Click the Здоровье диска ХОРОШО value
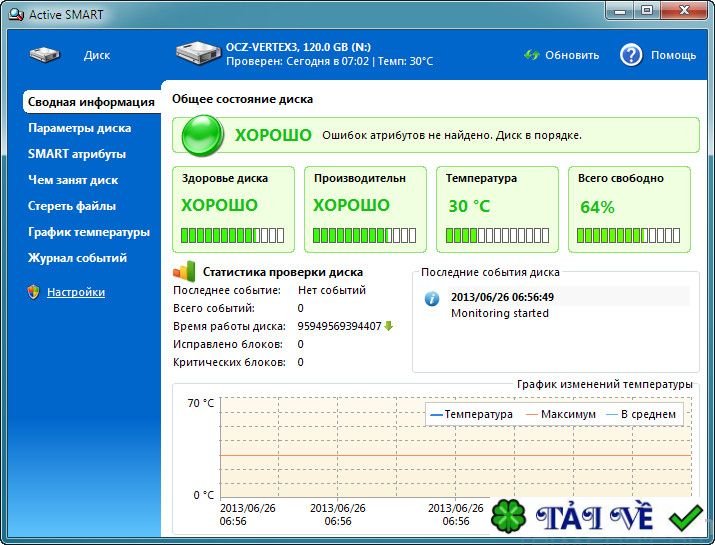The height and width of the screenshot is (545, 715). point(219,205)
